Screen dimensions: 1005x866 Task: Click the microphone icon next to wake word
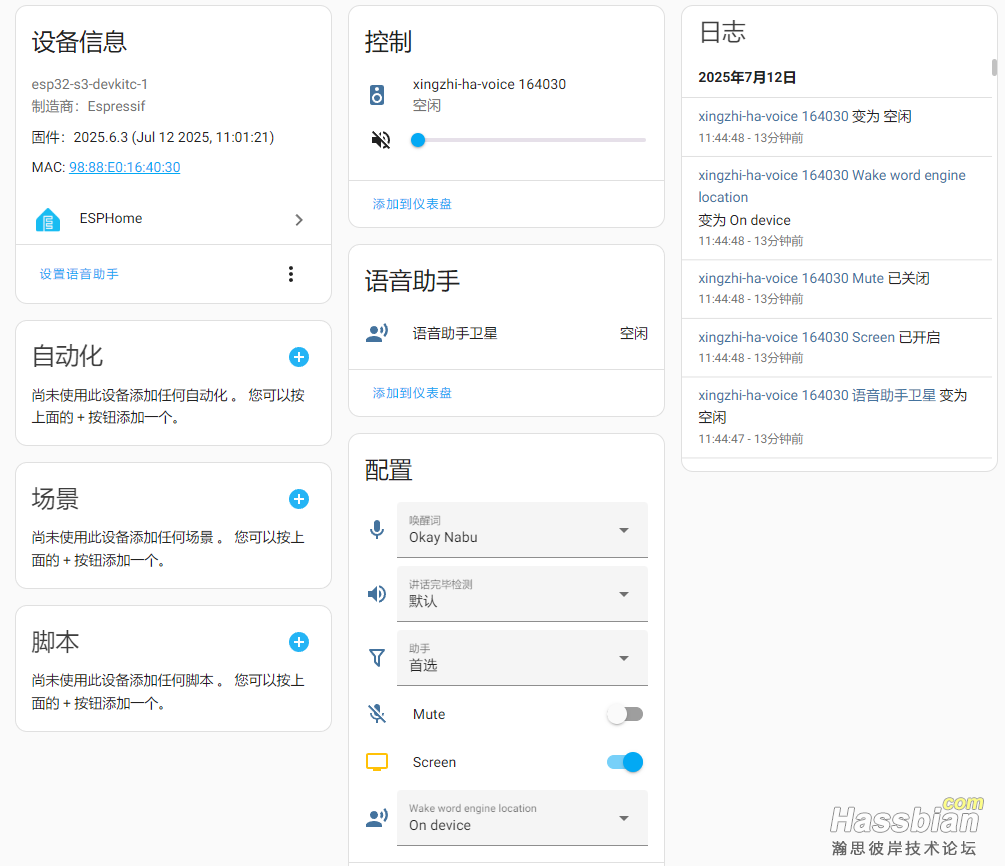coord(377,530)
